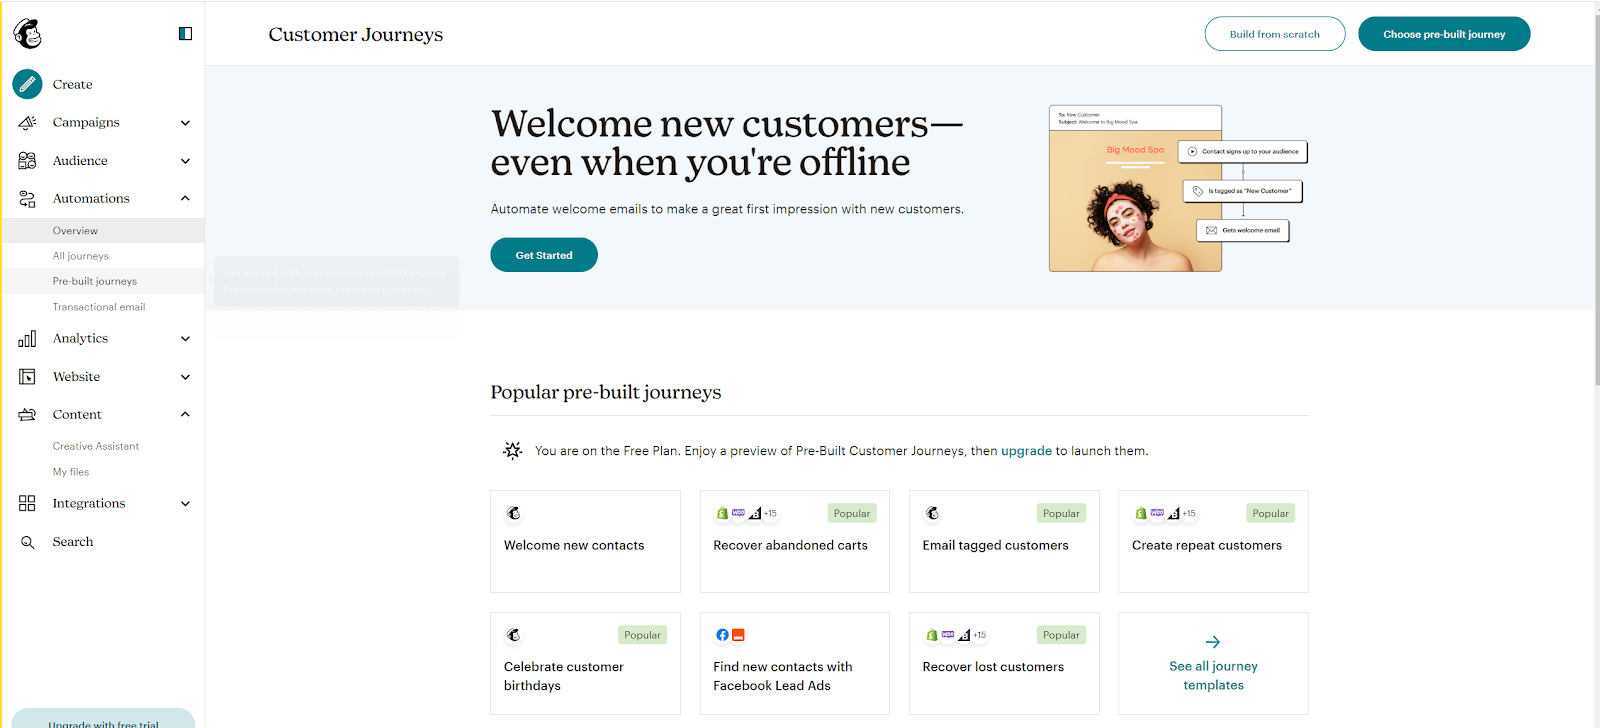Click the Integrations grid icon

point(27,503)
